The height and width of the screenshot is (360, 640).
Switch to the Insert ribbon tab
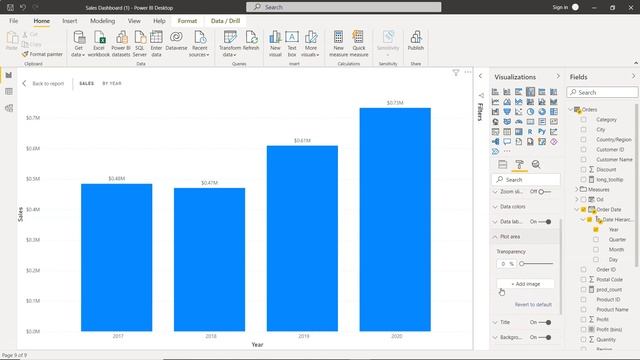pyautogui.click(x=69, y=21)
